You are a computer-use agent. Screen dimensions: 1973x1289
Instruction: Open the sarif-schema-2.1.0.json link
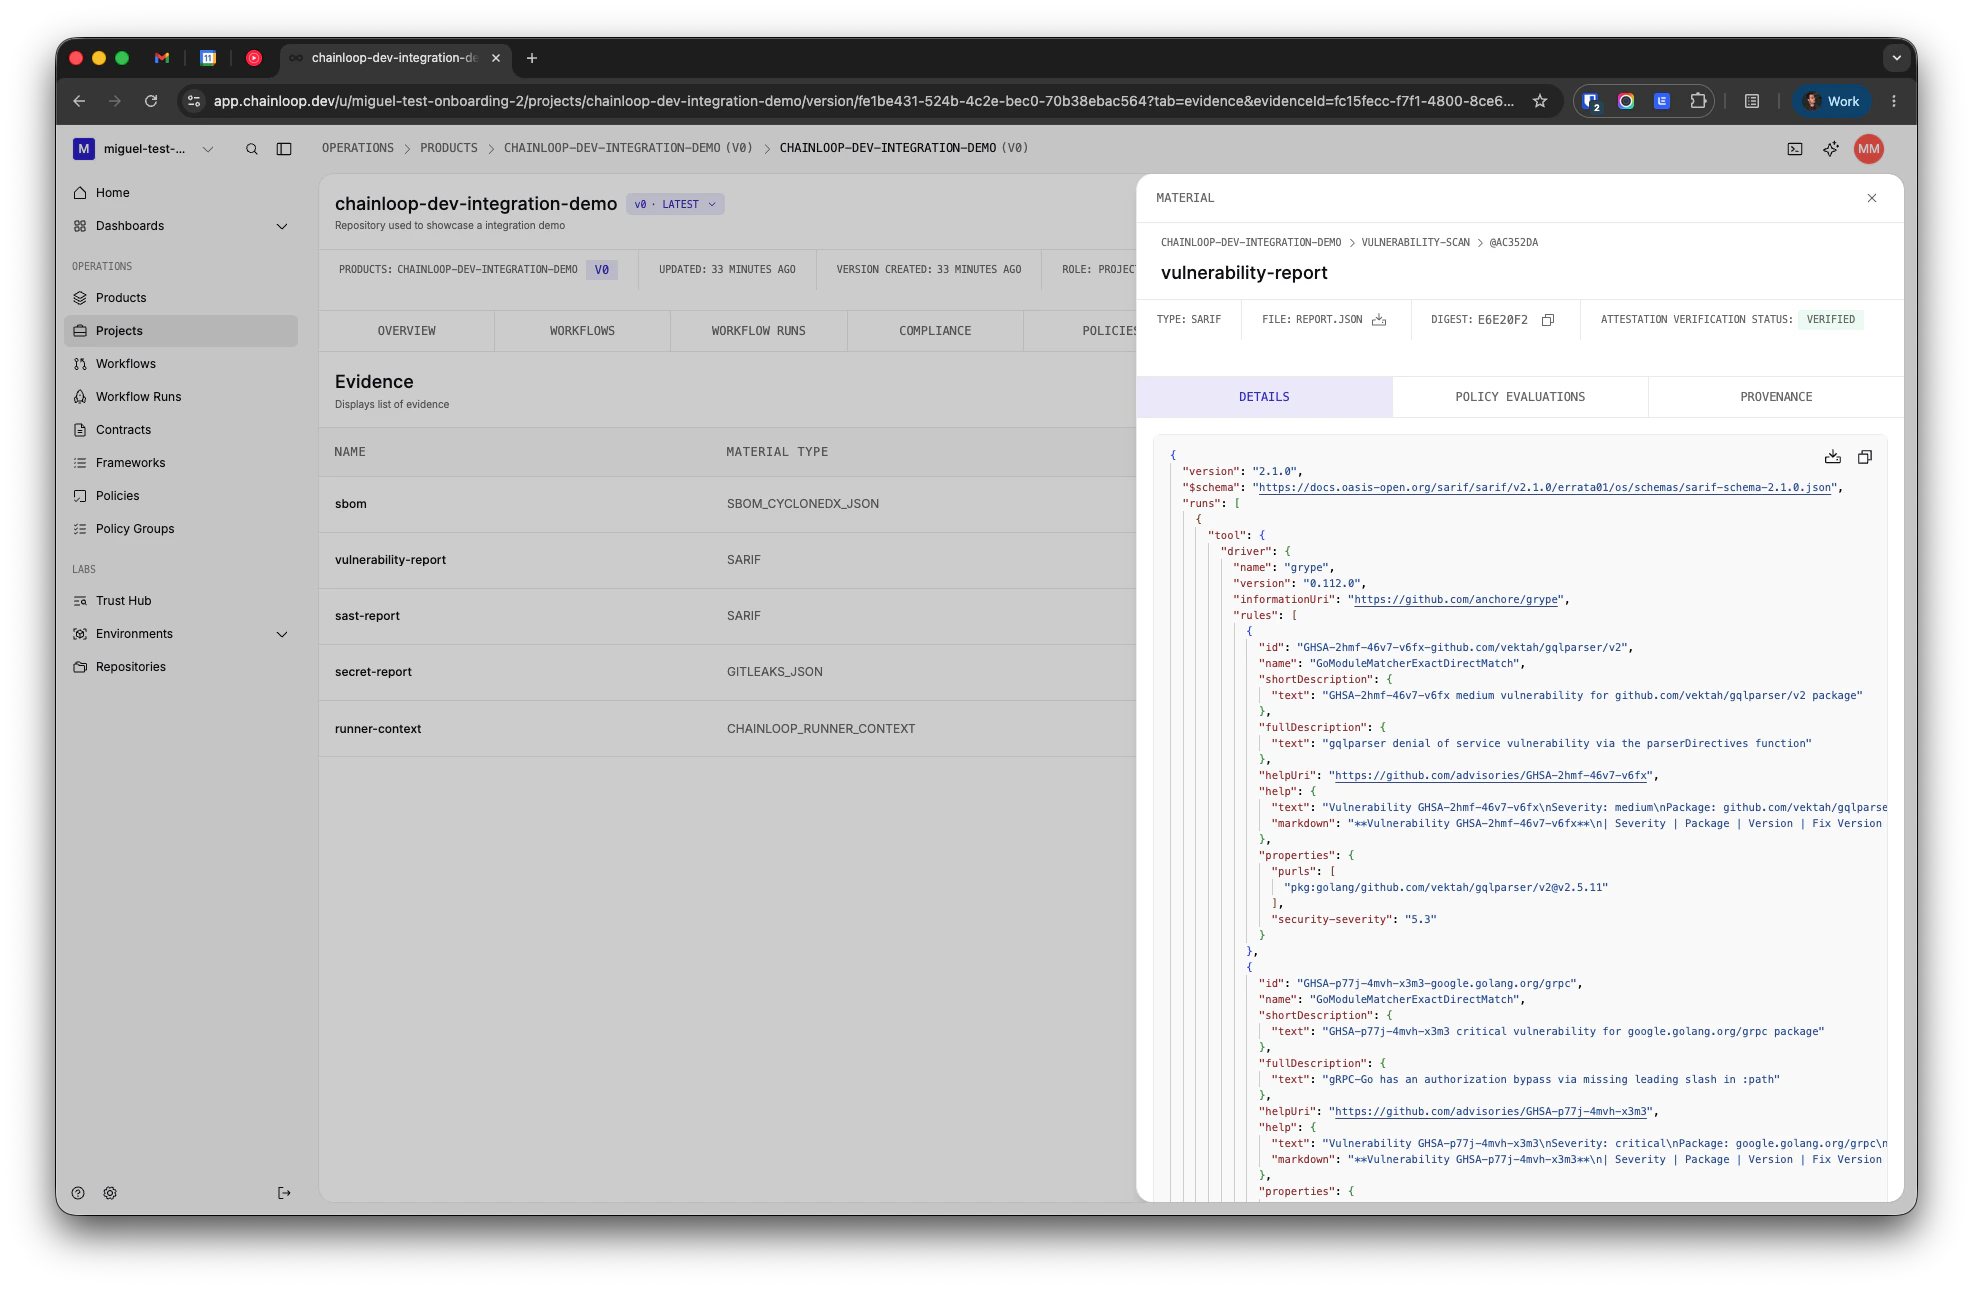tap(1545, 488)
